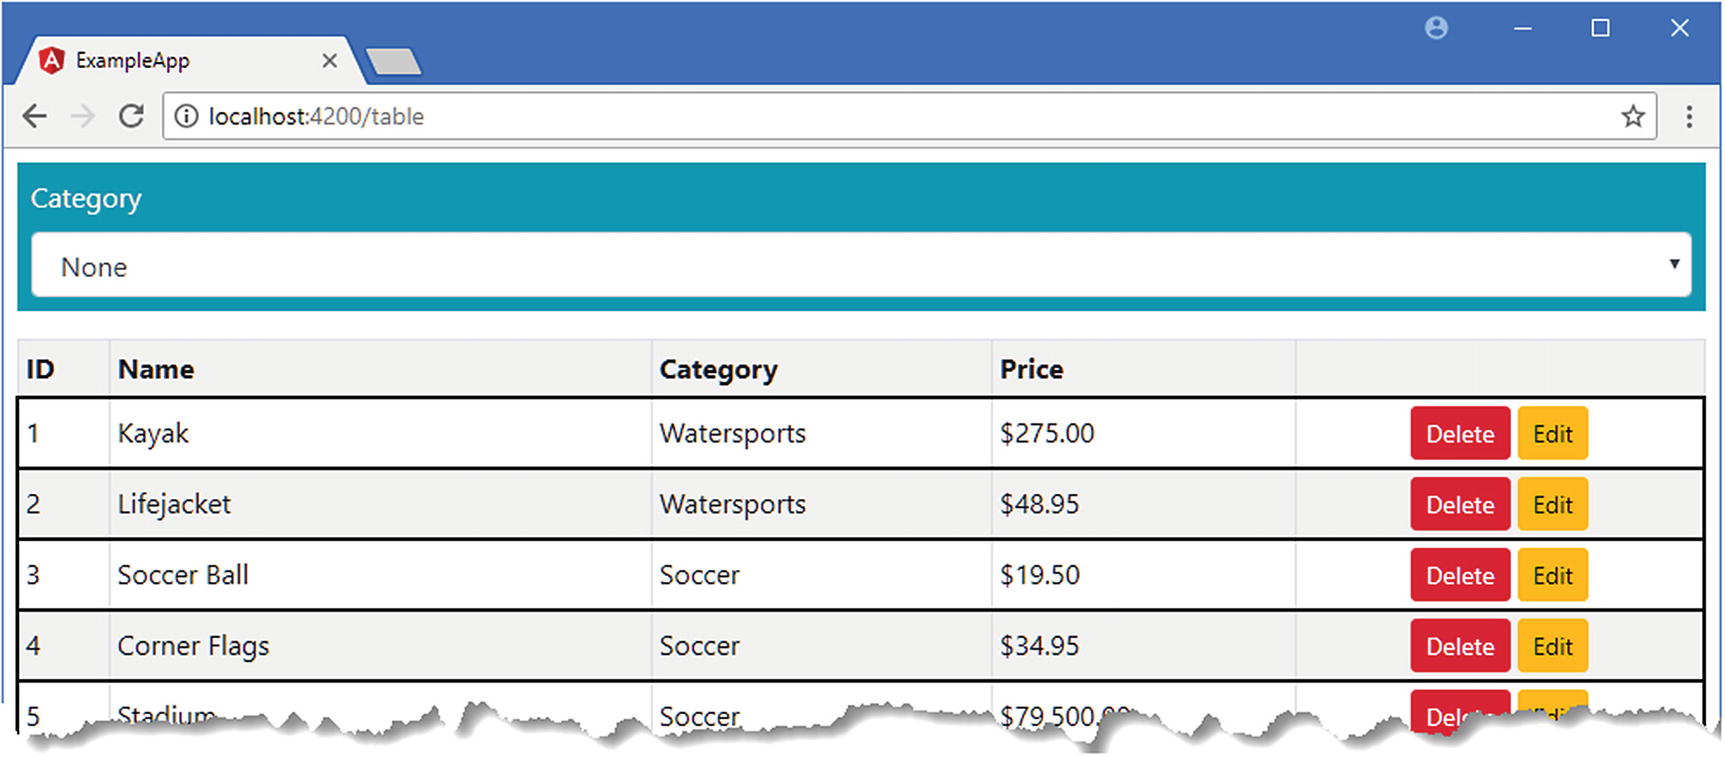This screenshot has height=757, width=1725.
Task: Expand the Category dropdown showing None
Action: click(x=861, y=266)
